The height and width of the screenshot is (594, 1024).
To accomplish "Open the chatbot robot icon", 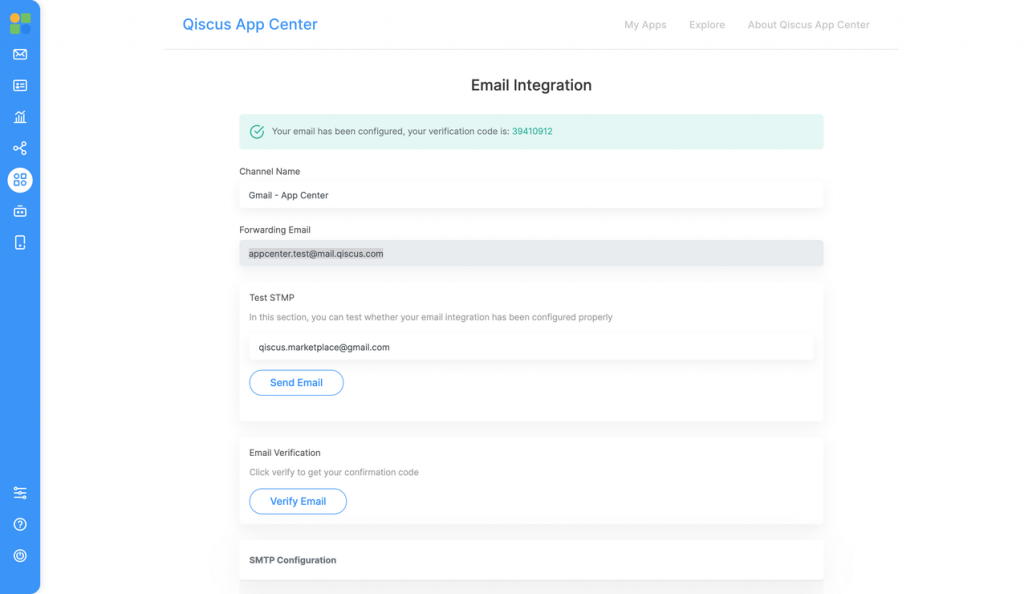I will tap(20, 211).
